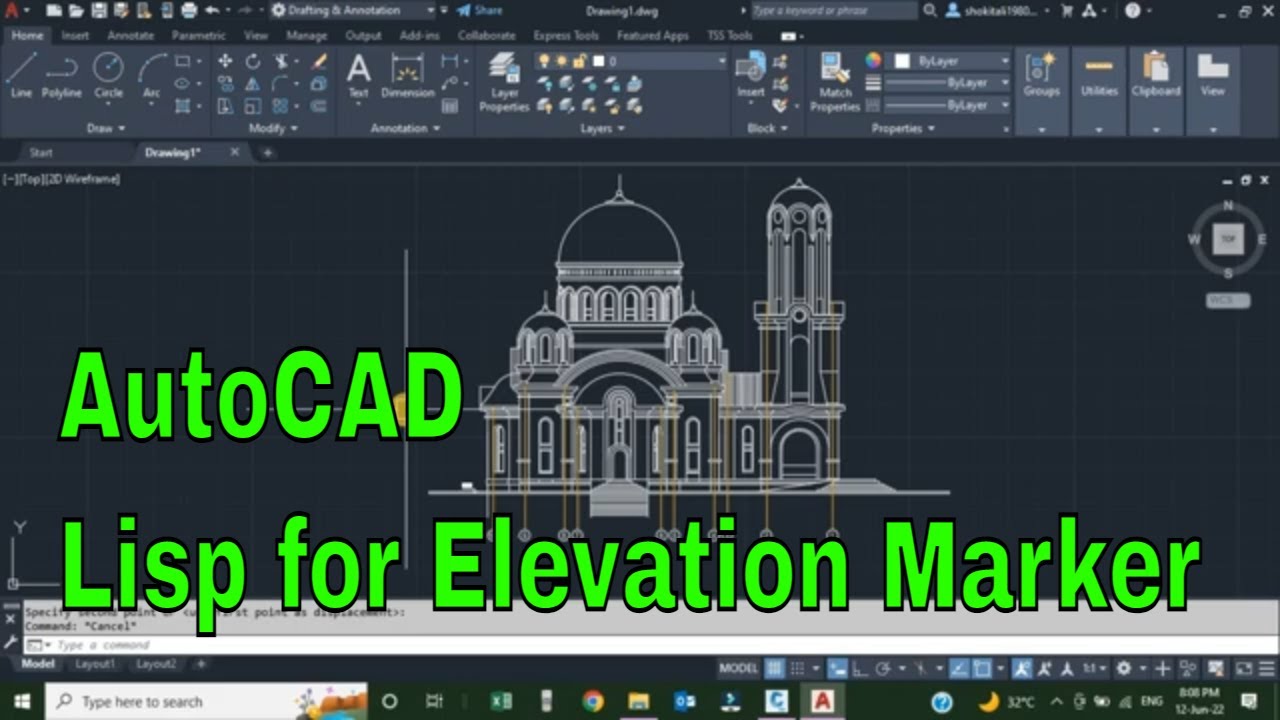Image resolution: width=1280 pixels, height=720 pixels.
Task: Open Layer Properties manager
Action: (505, 82)
